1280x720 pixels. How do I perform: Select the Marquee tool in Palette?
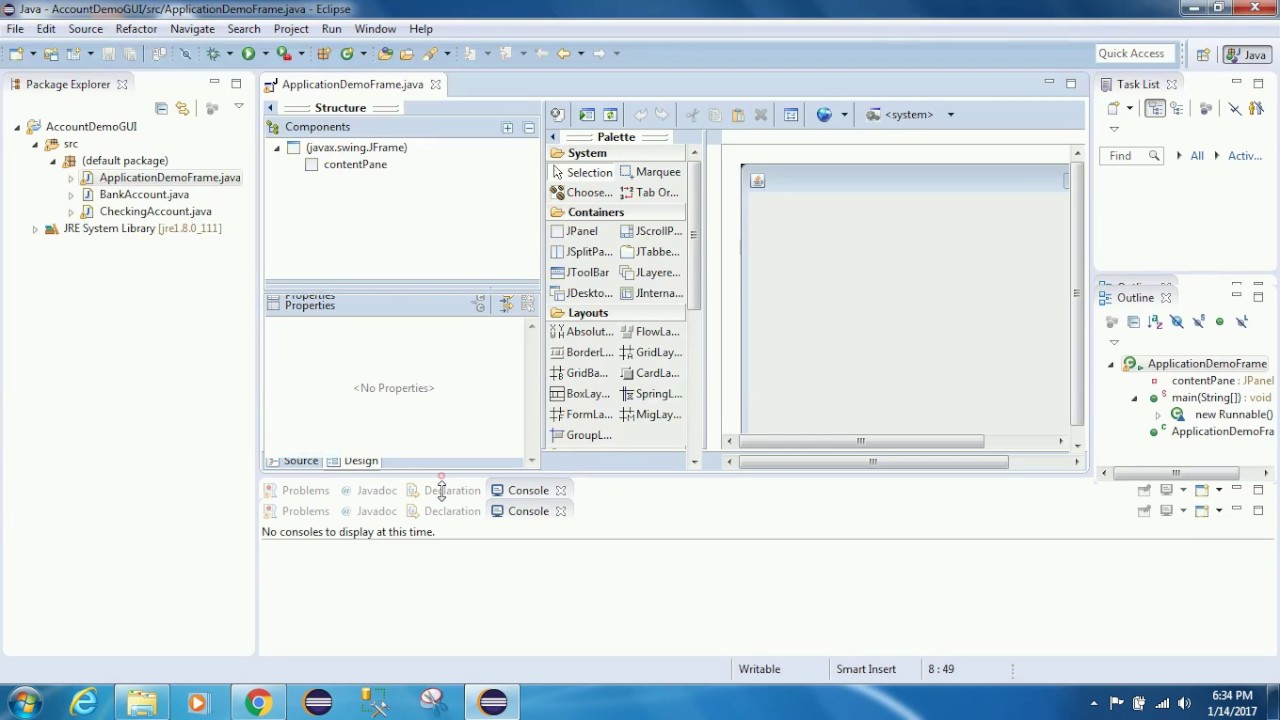tap(650, 172)
